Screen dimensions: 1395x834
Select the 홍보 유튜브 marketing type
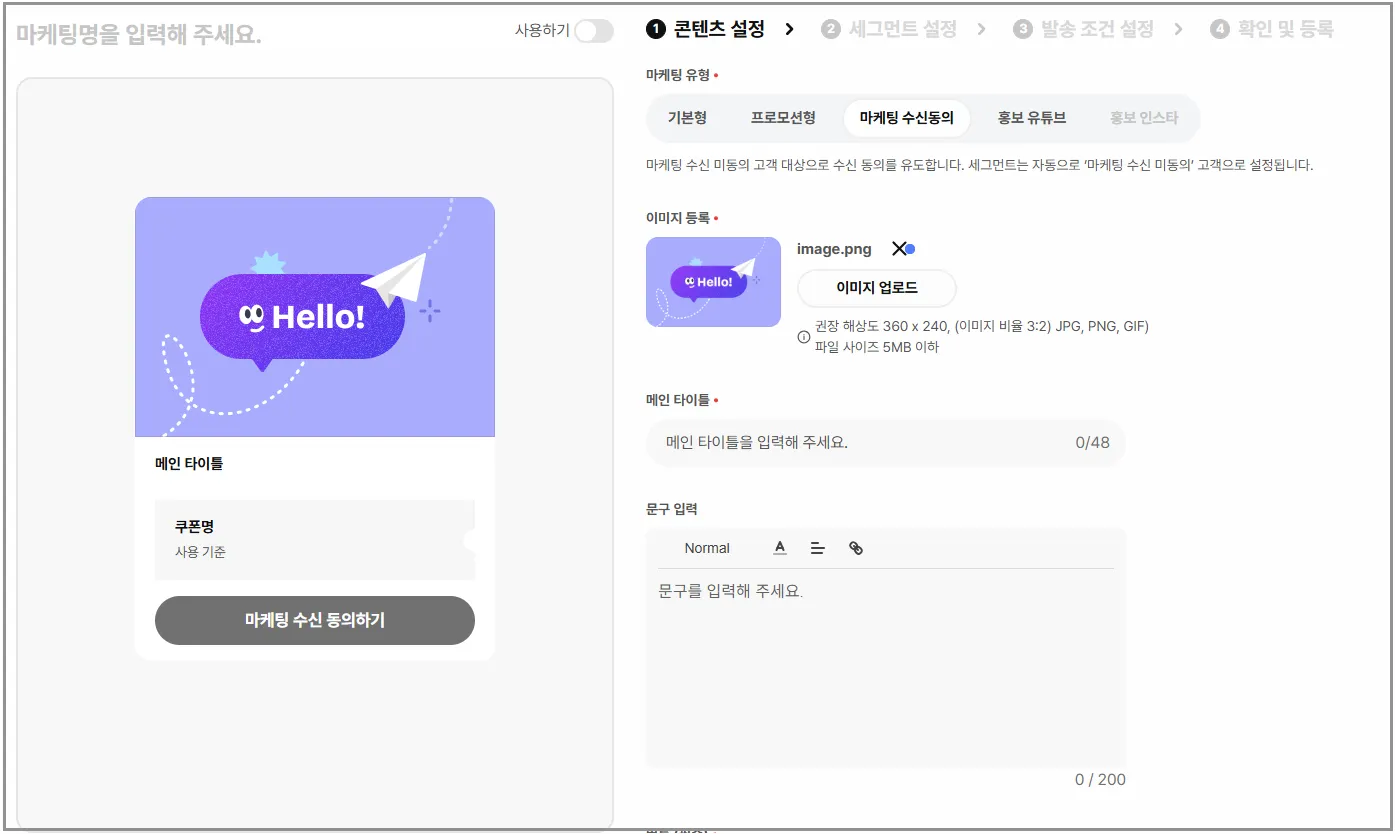click(x=1031, y=118)
